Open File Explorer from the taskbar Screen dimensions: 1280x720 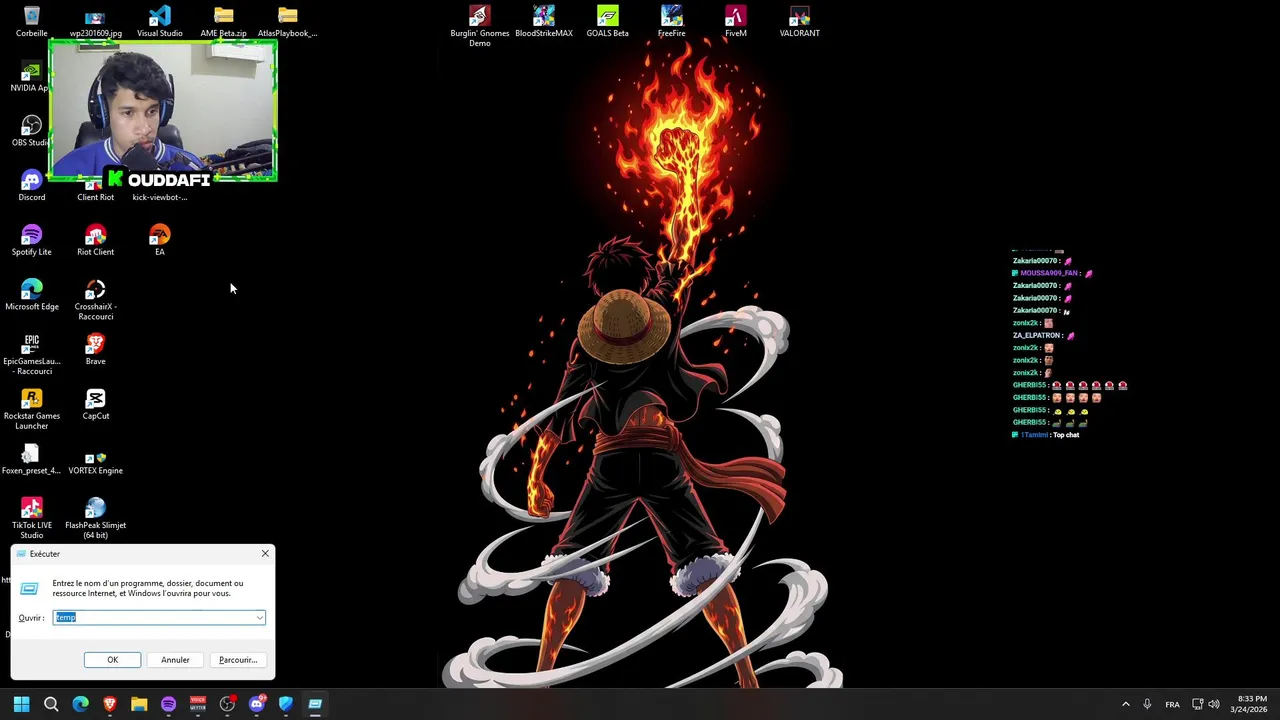139,704
